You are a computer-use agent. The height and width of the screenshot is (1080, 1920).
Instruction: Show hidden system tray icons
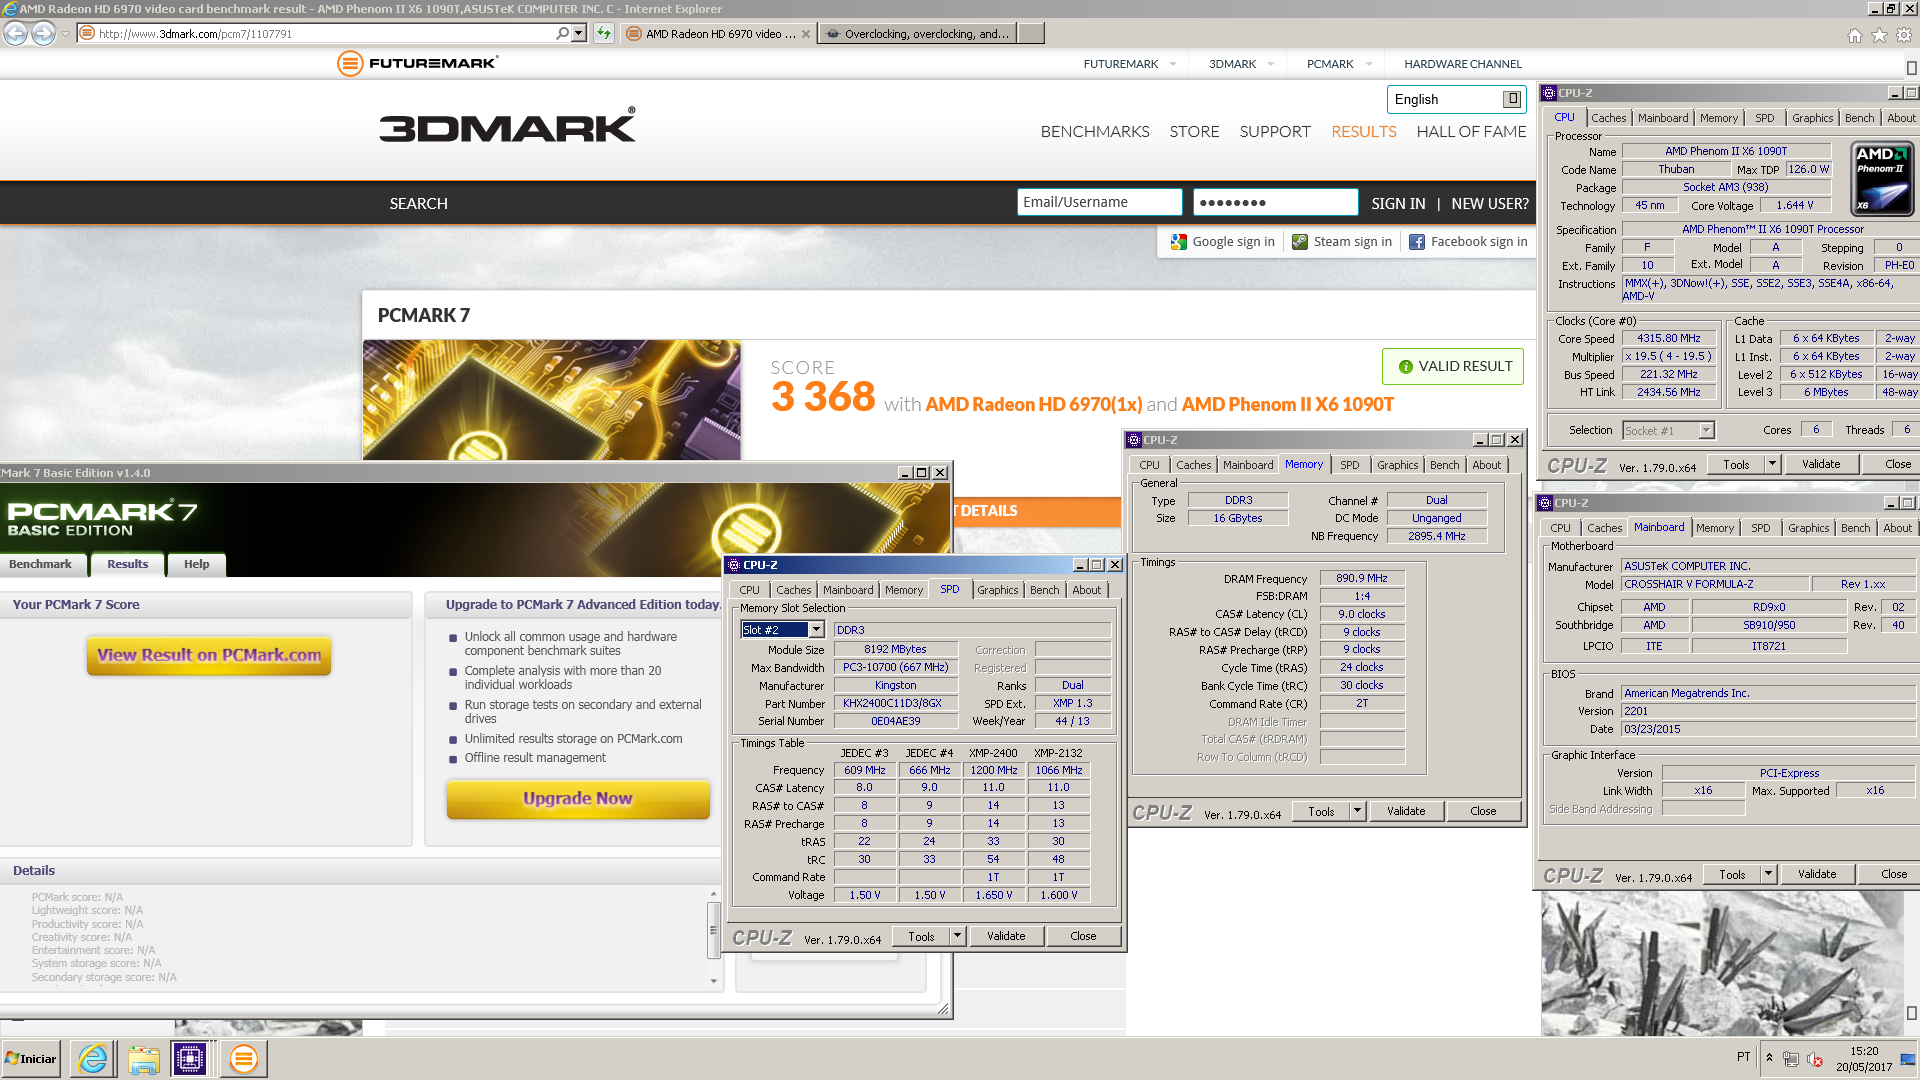click(1769, 1058)
